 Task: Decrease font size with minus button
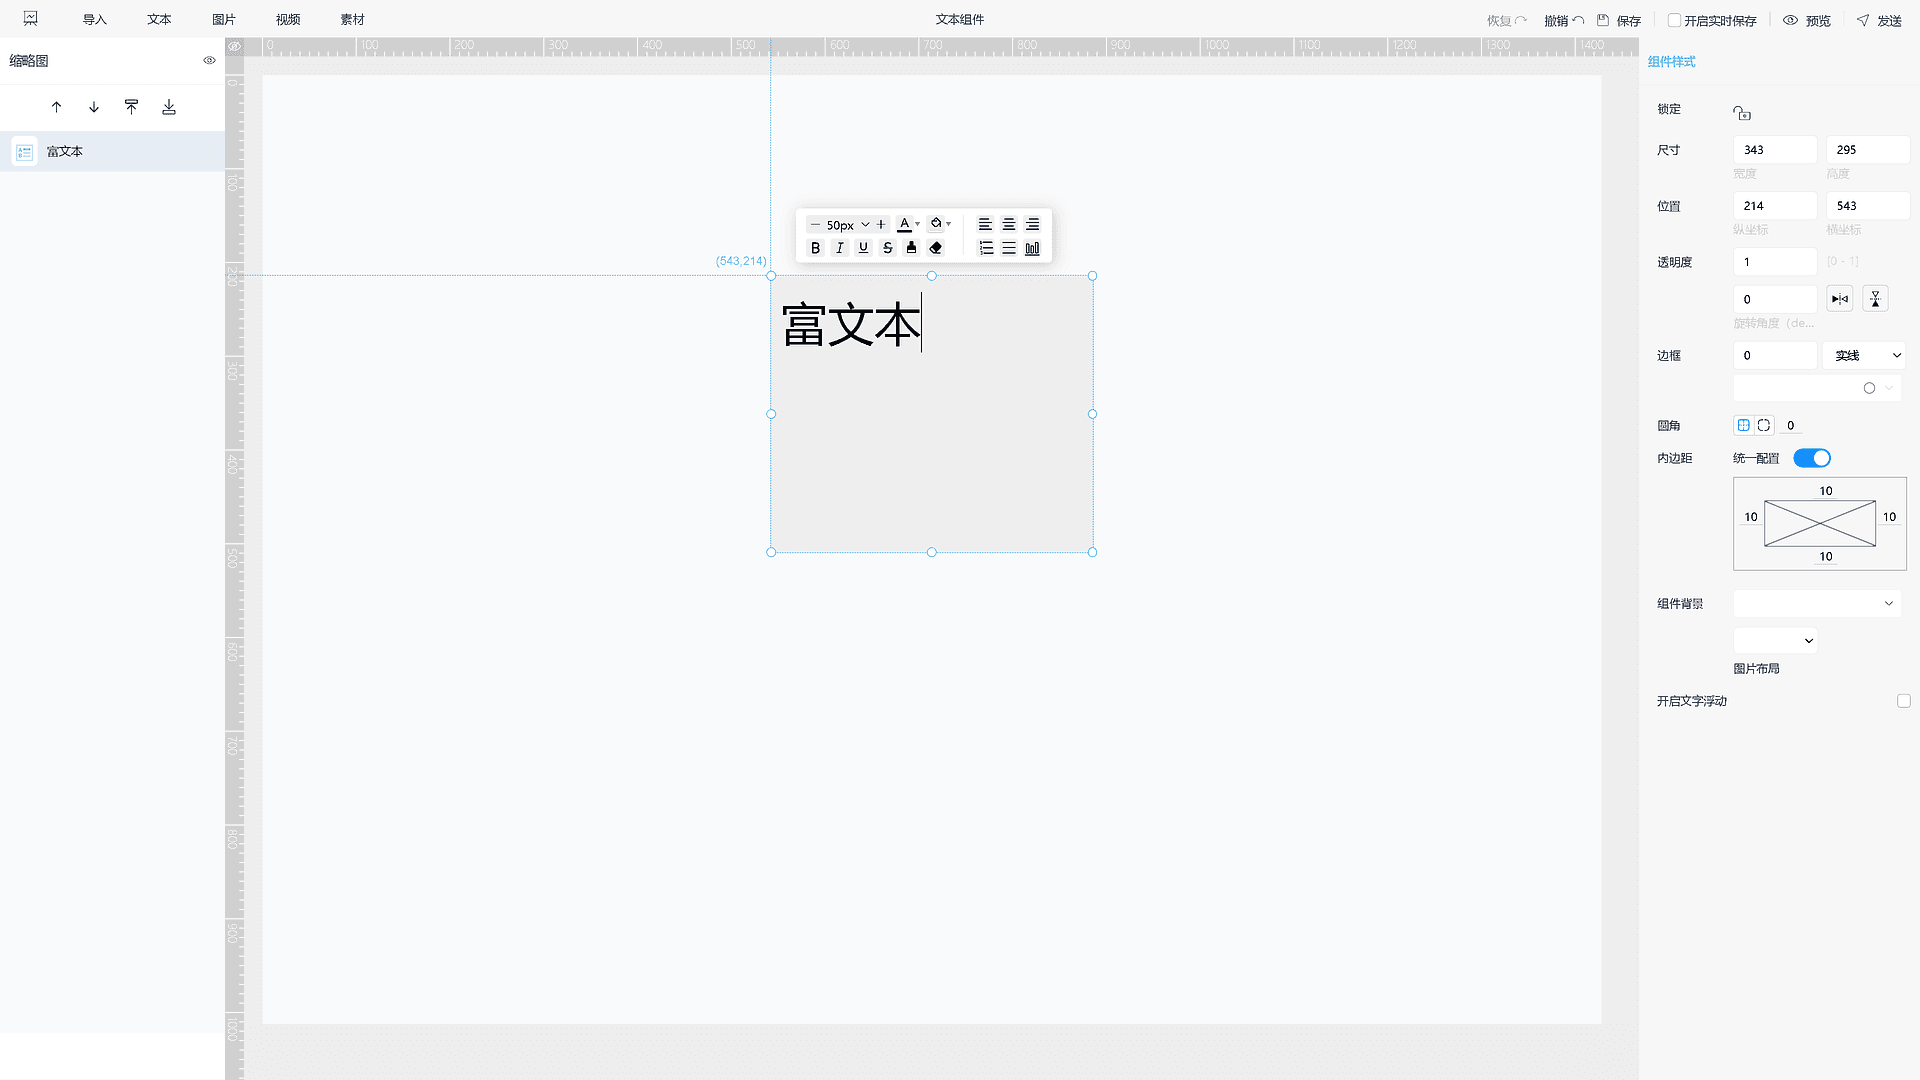815,225
